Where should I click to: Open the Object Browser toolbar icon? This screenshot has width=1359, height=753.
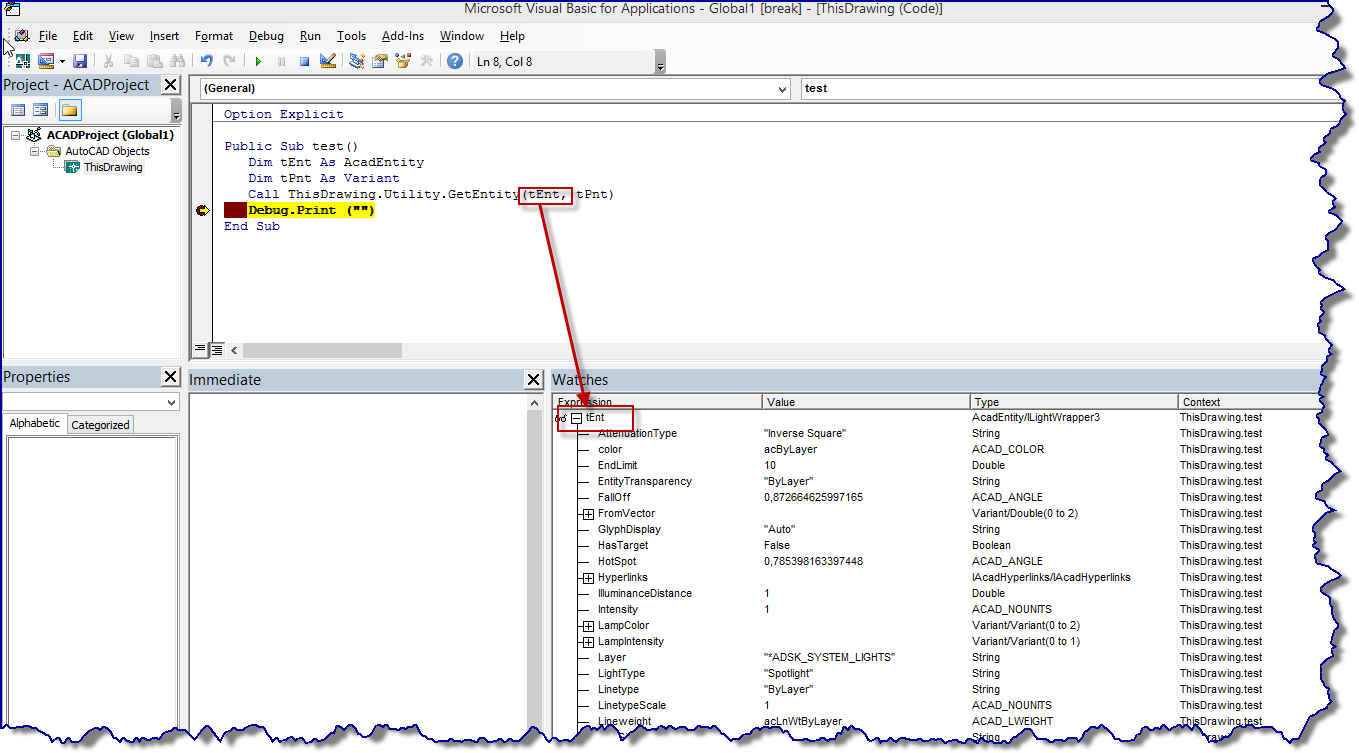[x=404, y=61]
